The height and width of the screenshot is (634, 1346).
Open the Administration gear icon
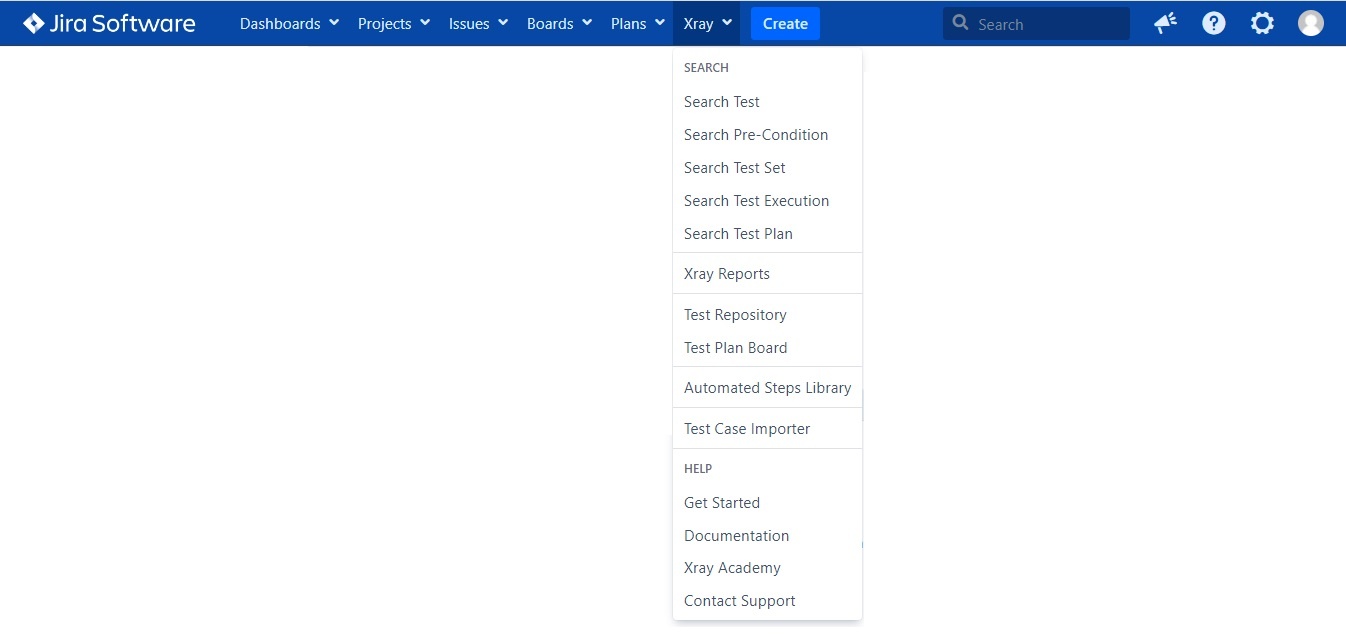click(1263, 23)
